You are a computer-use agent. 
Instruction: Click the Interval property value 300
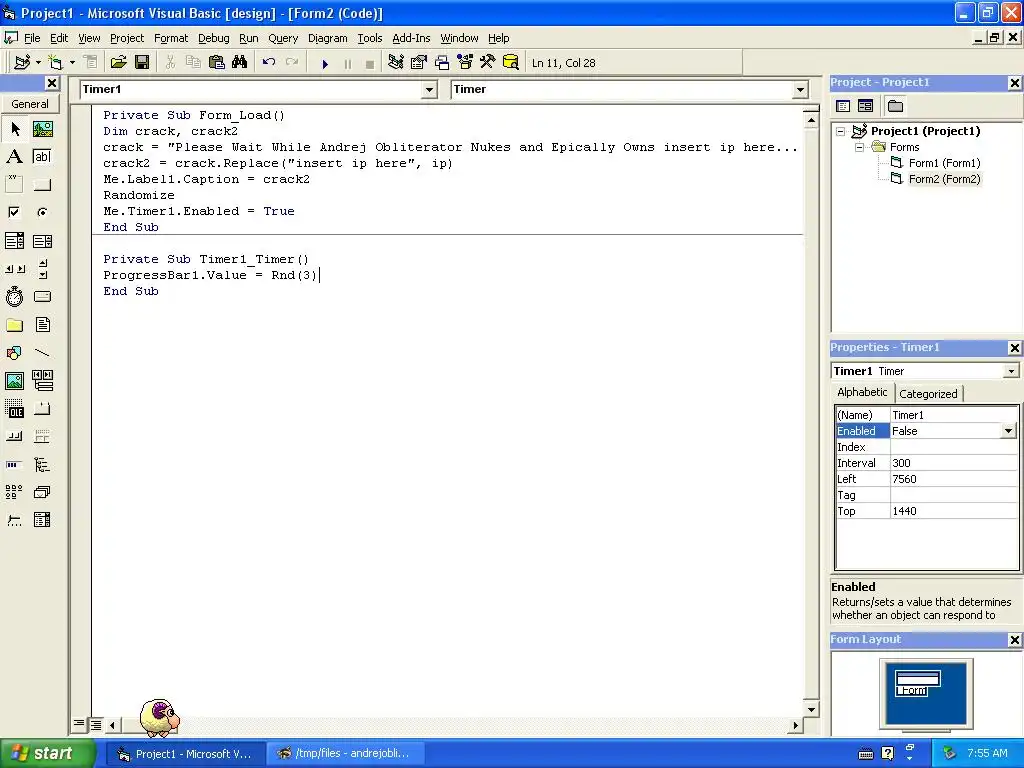click(x=953, y=463)
